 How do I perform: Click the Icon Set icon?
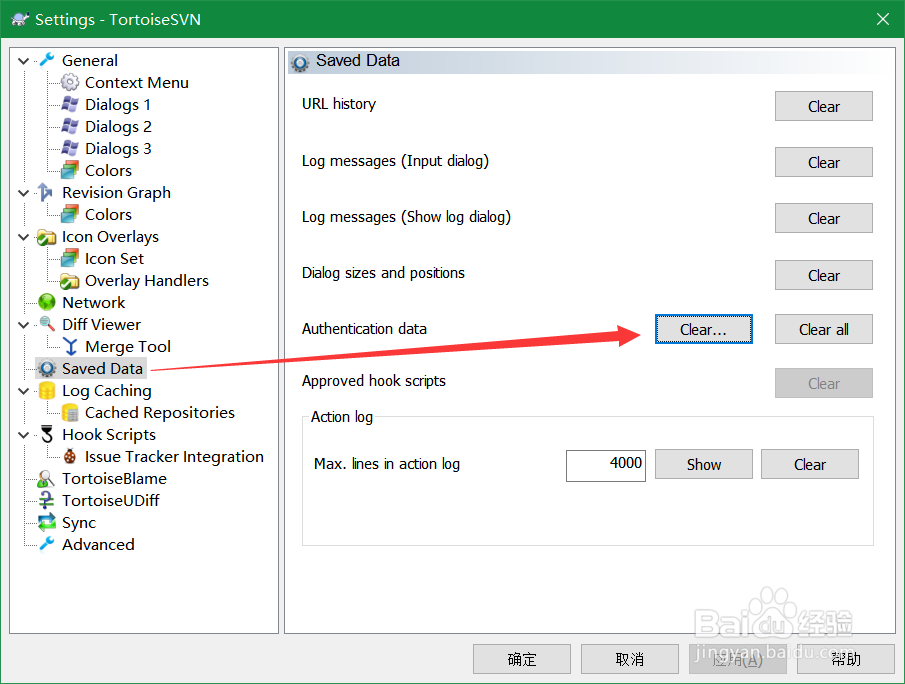tap(70, 259)
